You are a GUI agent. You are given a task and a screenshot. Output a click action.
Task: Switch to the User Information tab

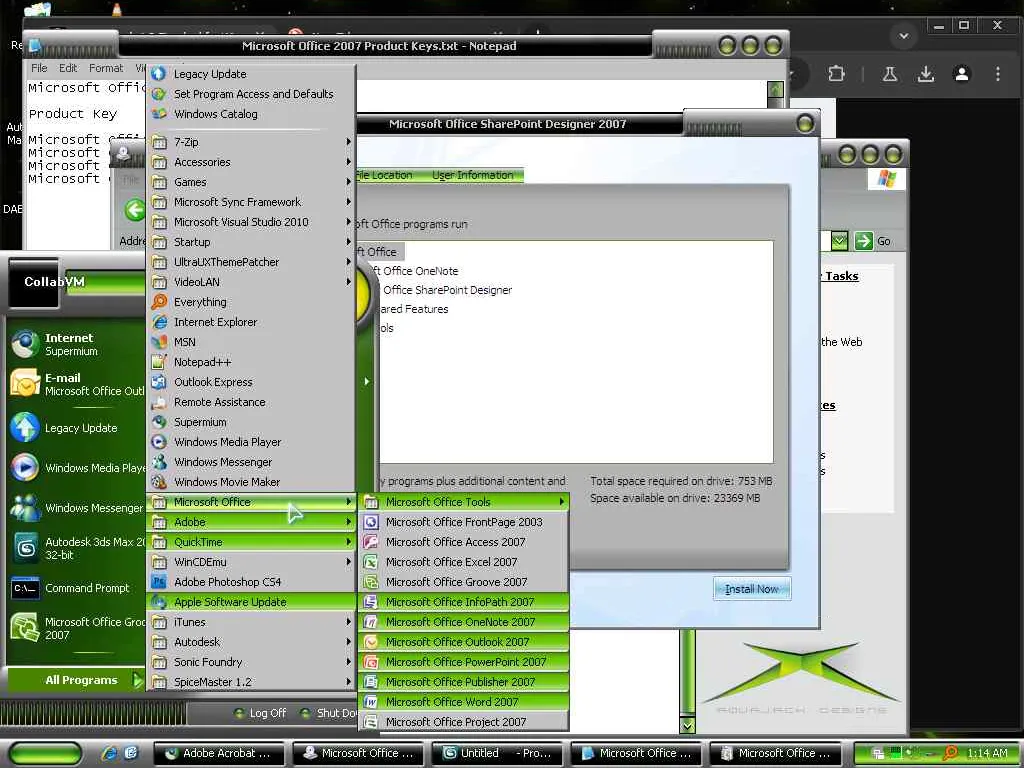[x=473, y=175]
